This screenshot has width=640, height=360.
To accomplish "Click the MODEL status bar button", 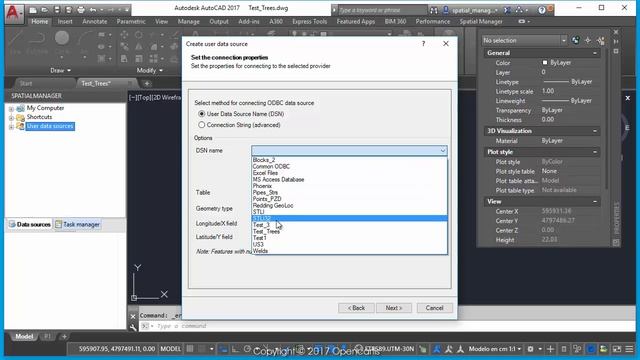I will pyautogui.click(x=170, y=349).
